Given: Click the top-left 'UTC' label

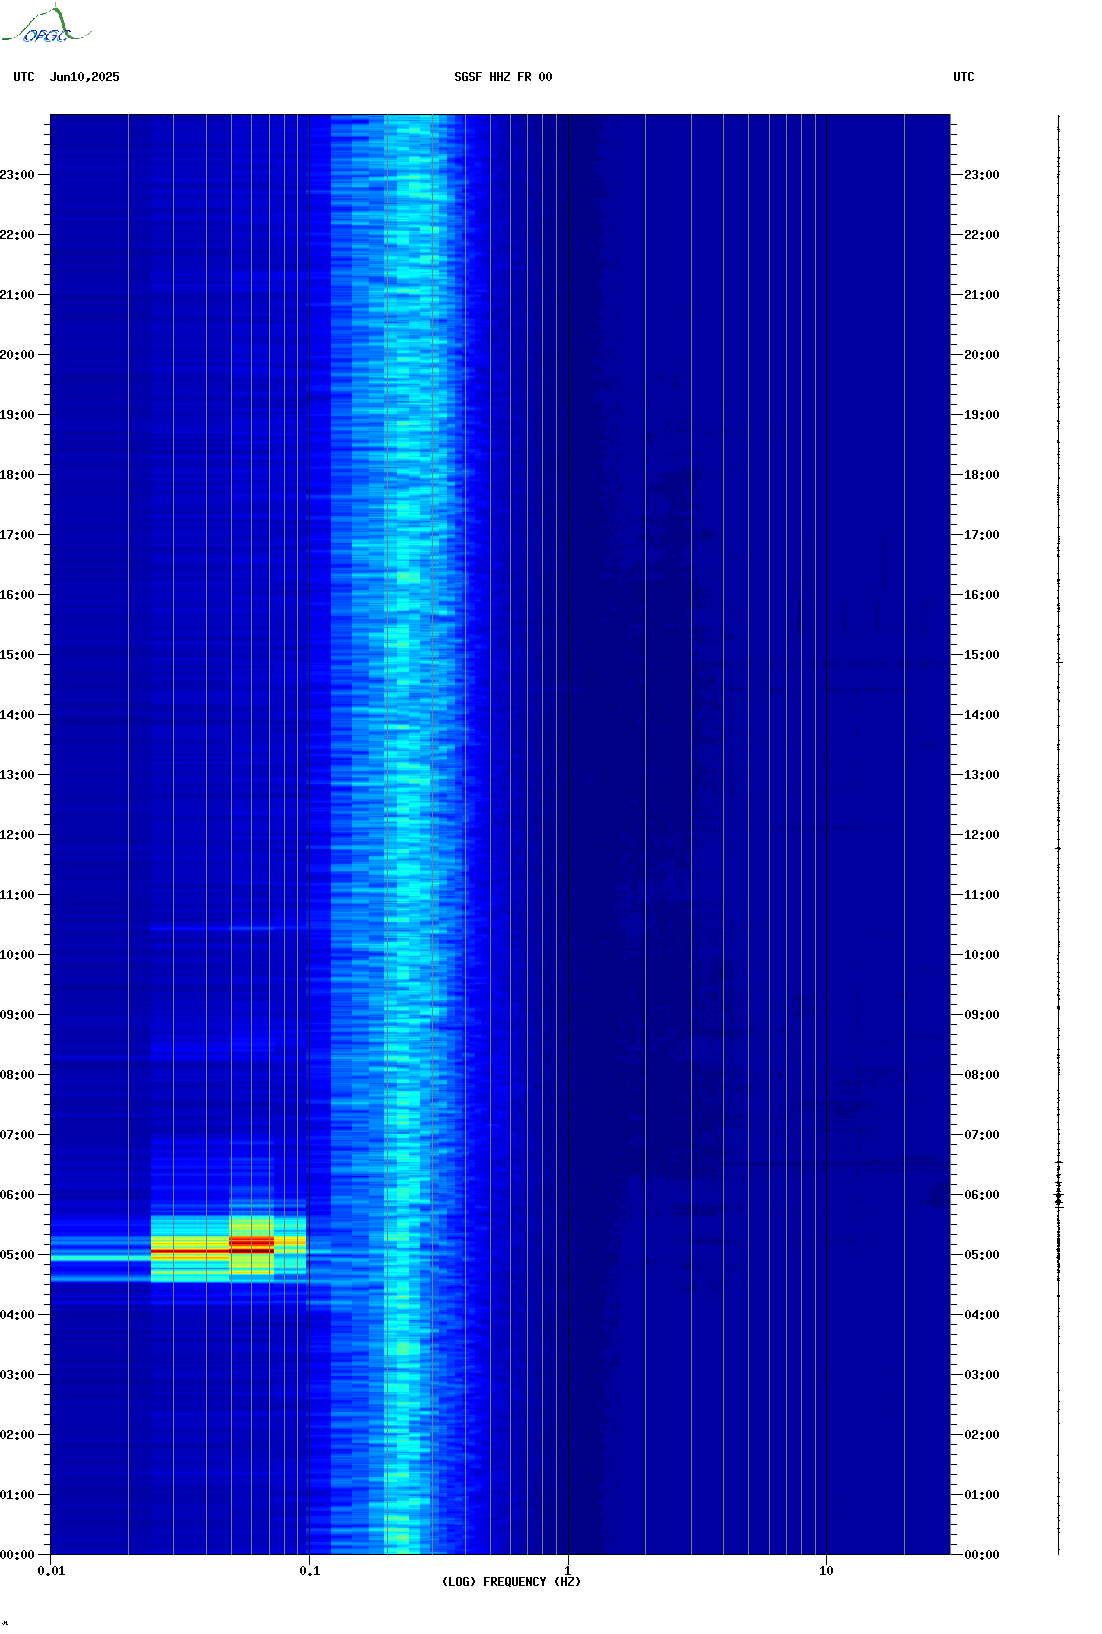Looking at the screenshot, I should coord(24,77).
